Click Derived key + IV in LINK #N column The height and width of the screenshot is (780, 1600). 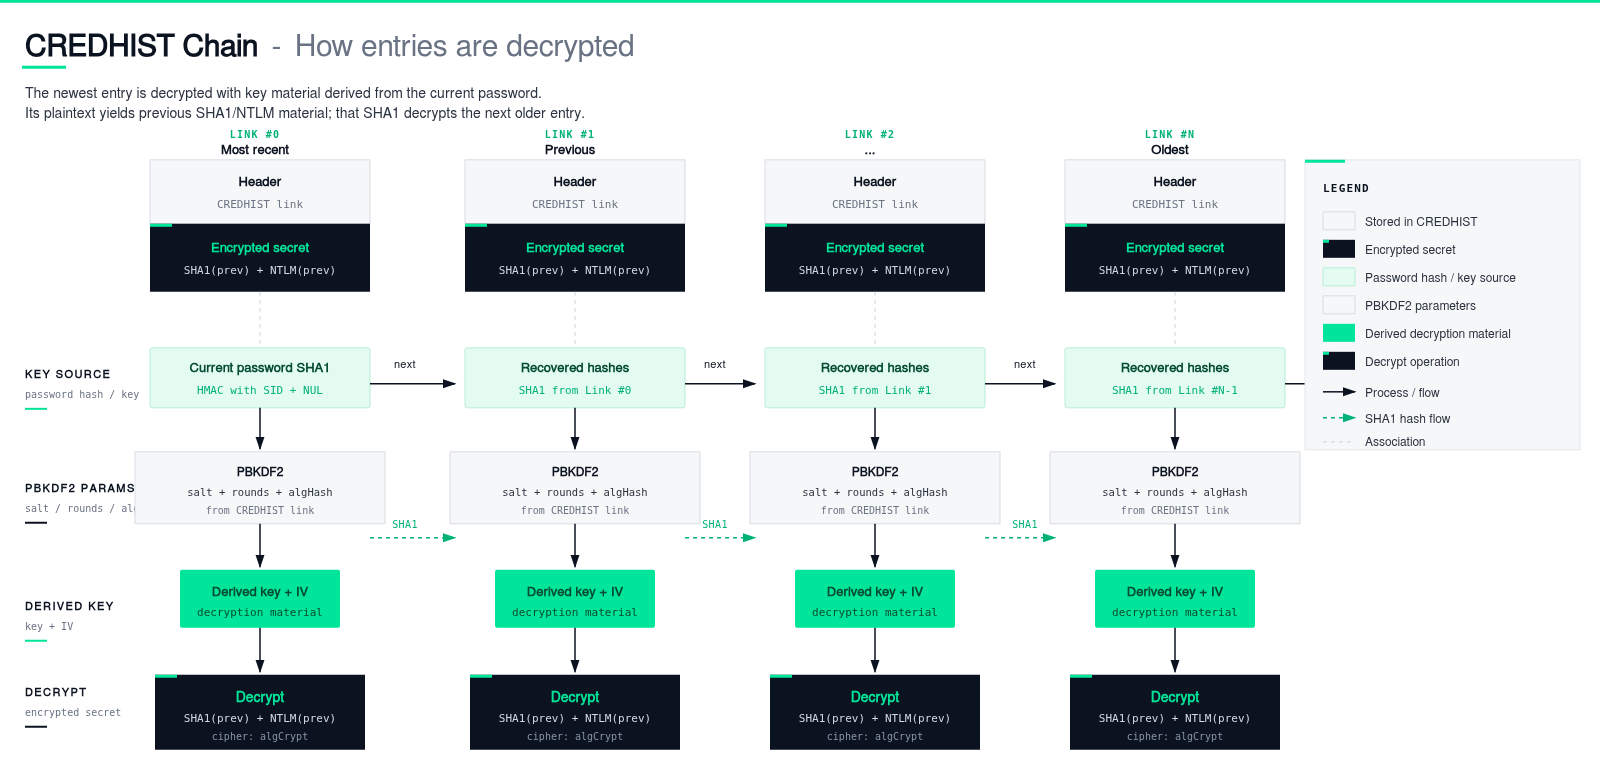pos(1175,599)
